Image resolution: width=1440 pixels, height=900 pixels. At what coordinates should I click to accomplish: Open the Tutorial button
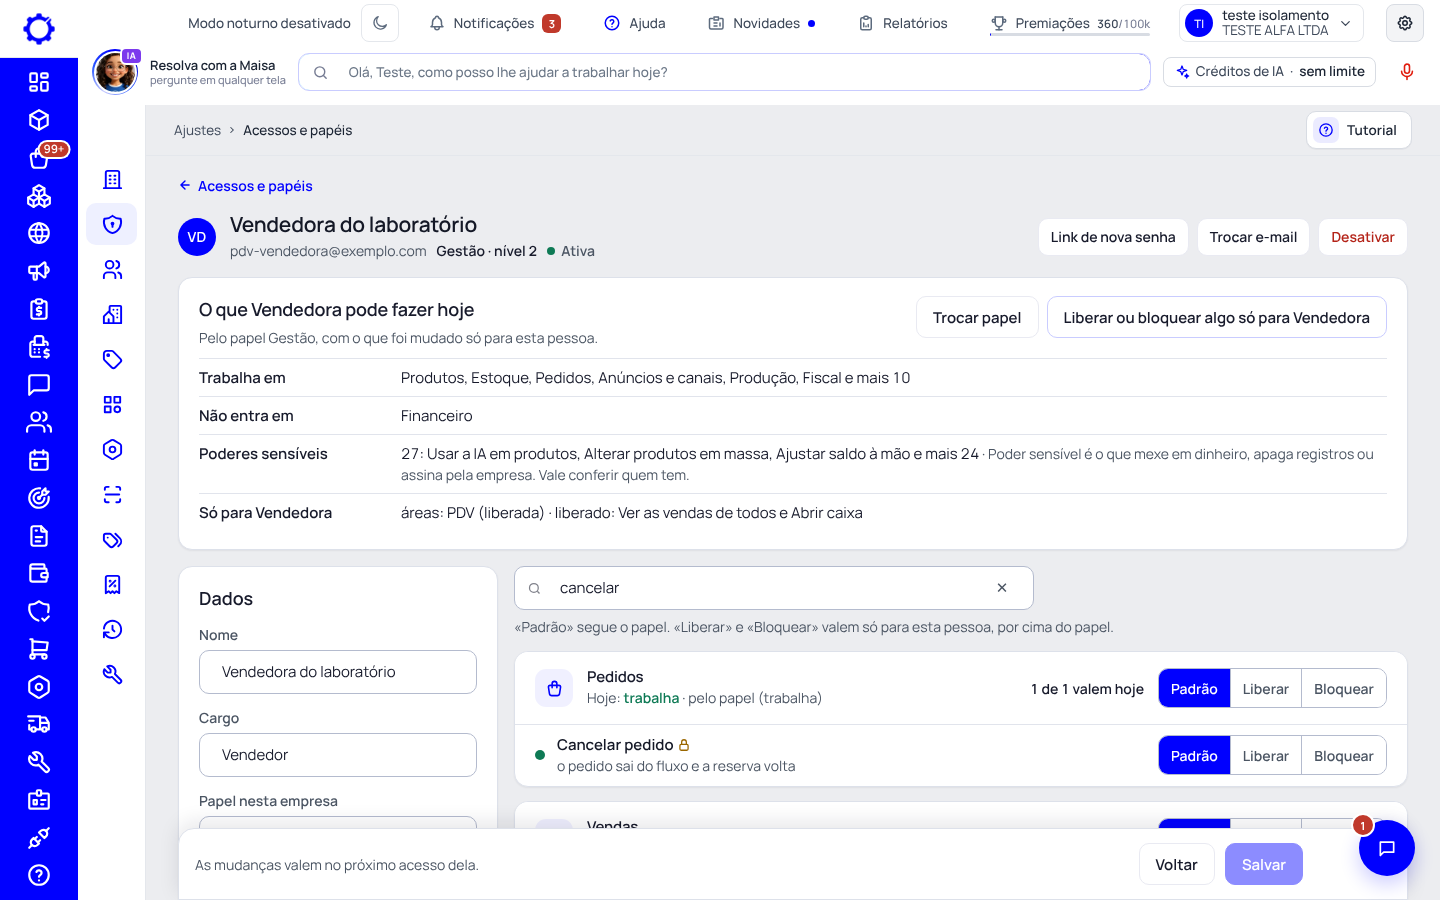point(1358,130)
